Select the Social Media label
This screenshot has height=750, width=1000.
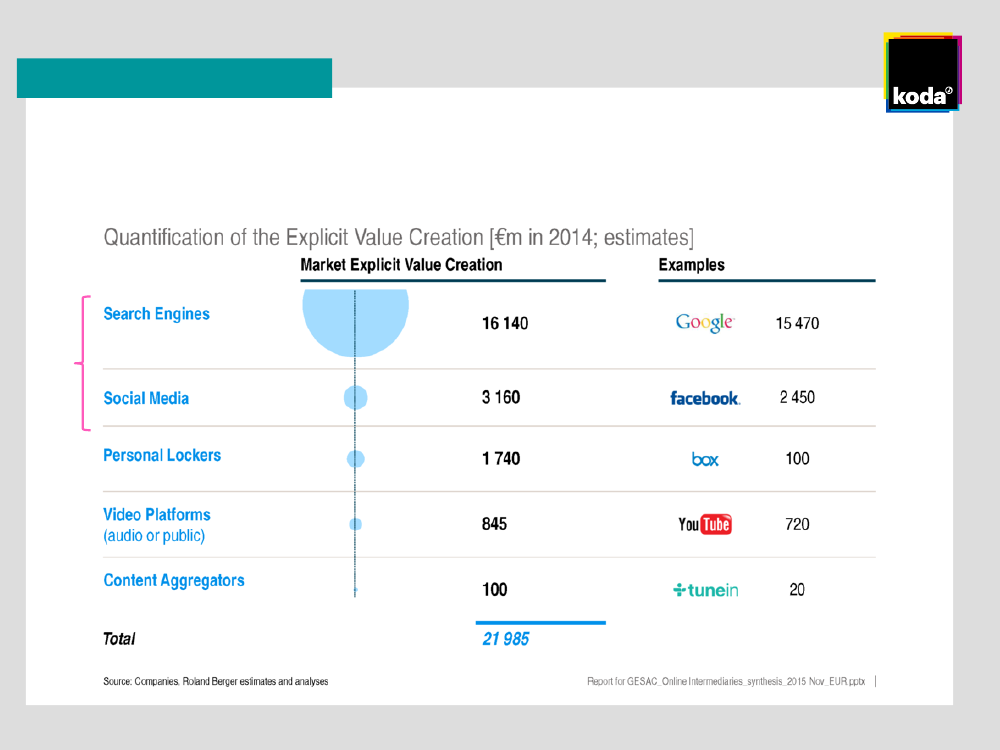tap(146, 398)
